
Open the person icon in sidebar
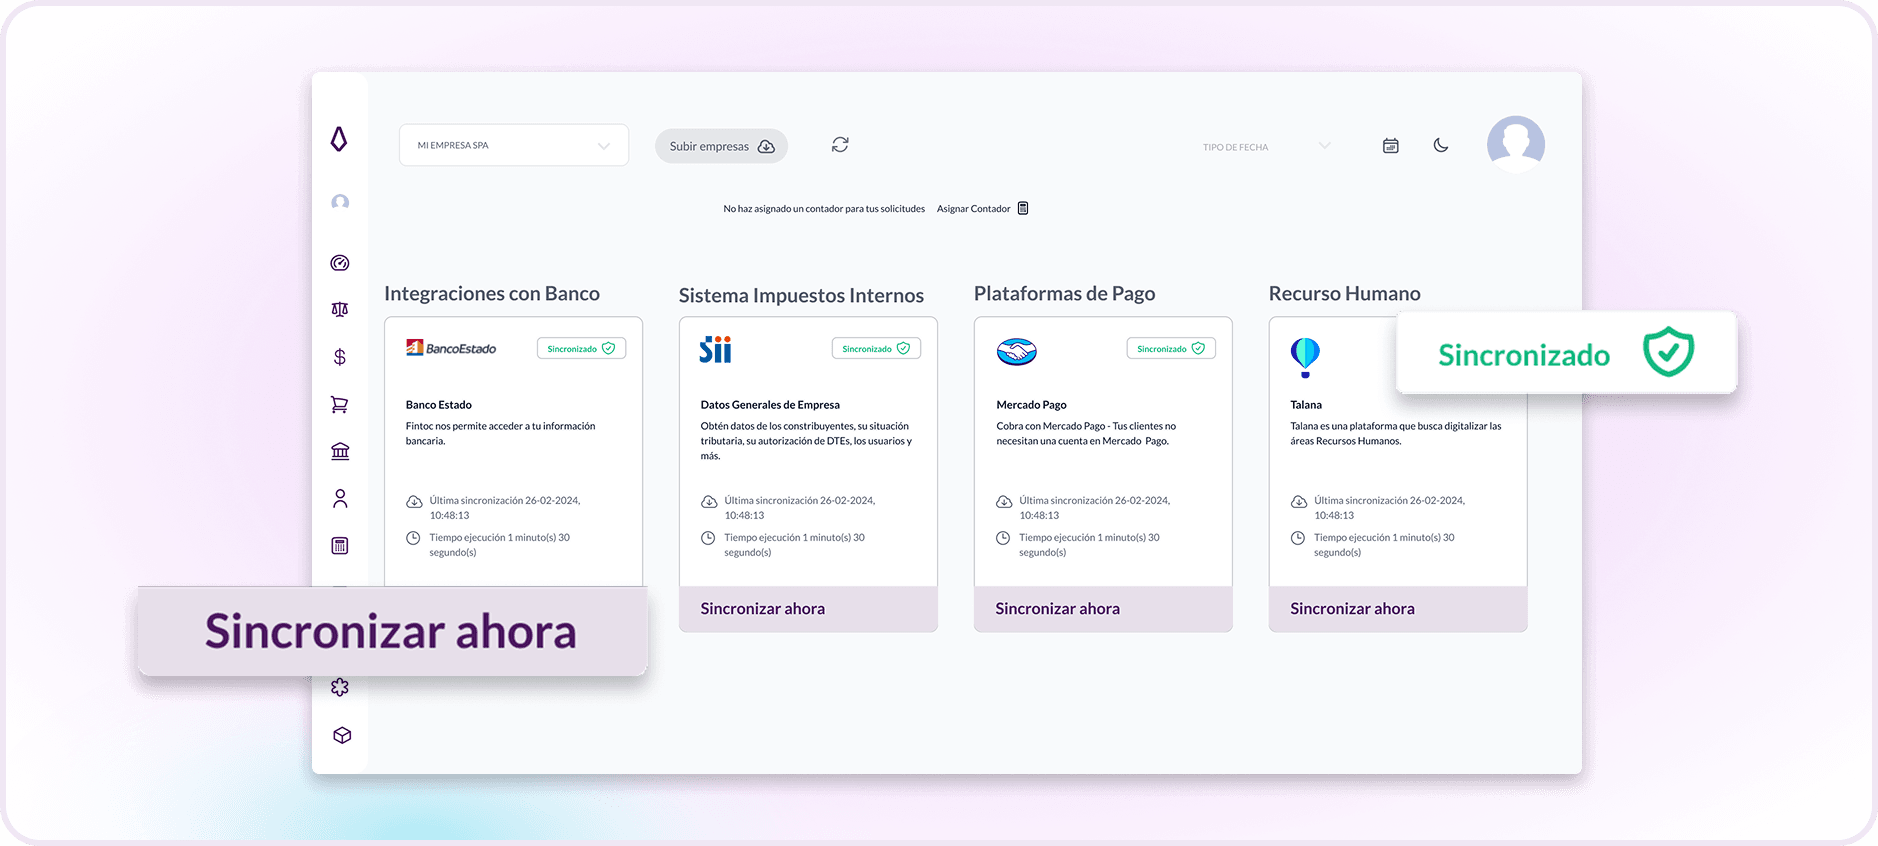pyautogui.click(x=340, y=498)
